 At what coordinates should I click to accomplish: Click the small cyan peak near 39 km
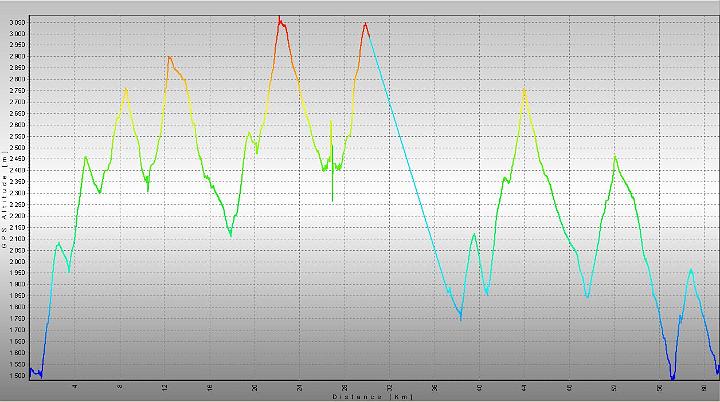pyautogui.click(x=474, y=235)
